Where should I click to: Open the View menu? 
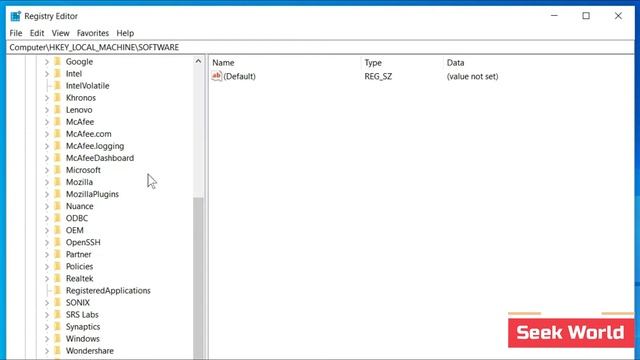click(60, 33)
